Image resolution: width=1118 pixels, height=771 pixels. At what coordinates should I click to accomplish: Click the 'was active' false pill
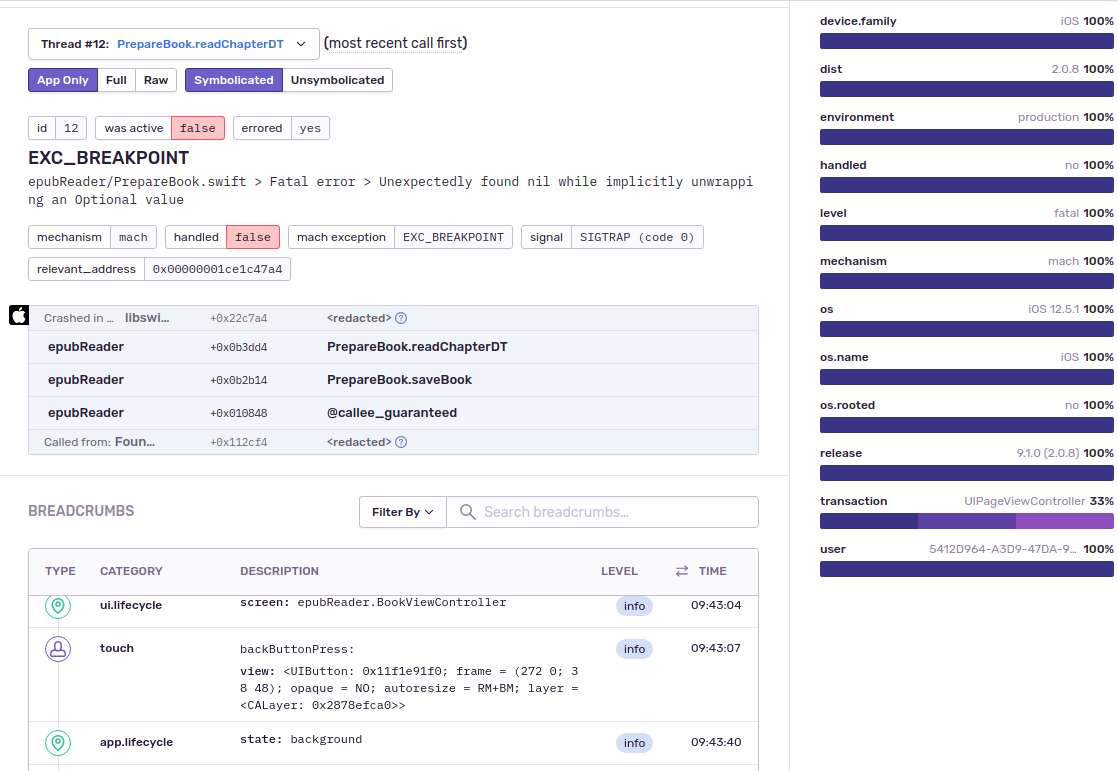(198, 128)
